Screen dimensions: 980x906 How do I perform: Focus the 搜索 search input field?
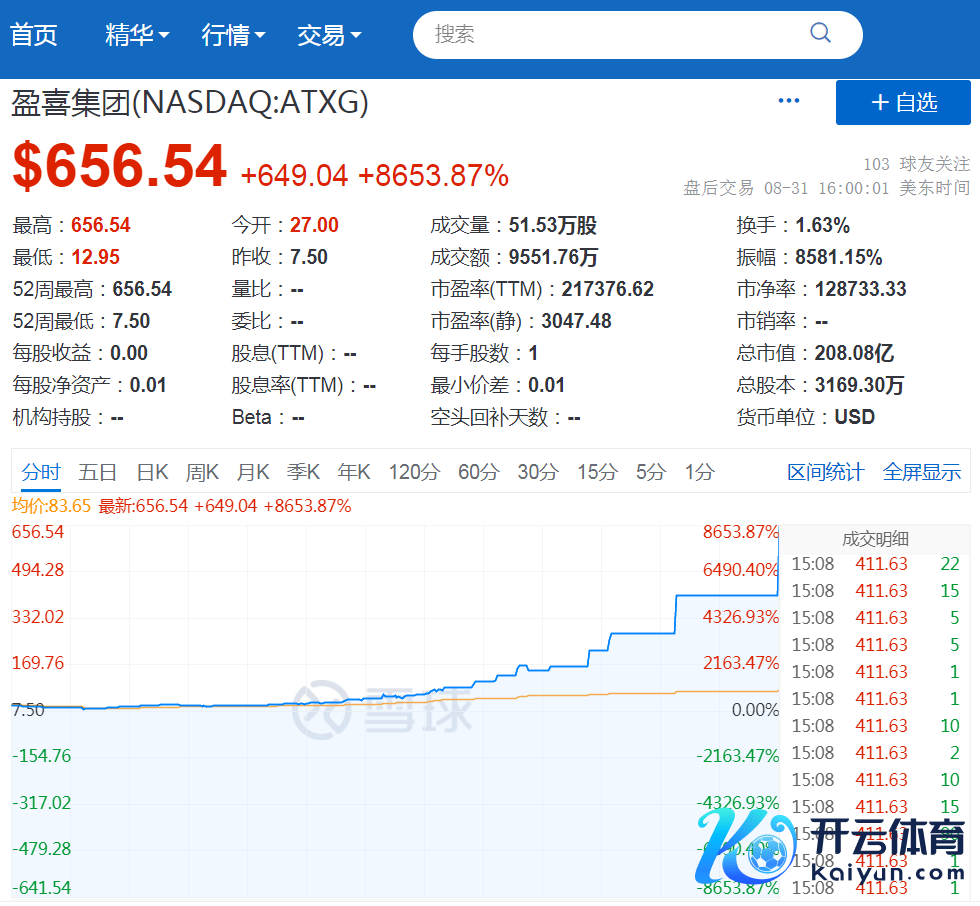[638, 34]
